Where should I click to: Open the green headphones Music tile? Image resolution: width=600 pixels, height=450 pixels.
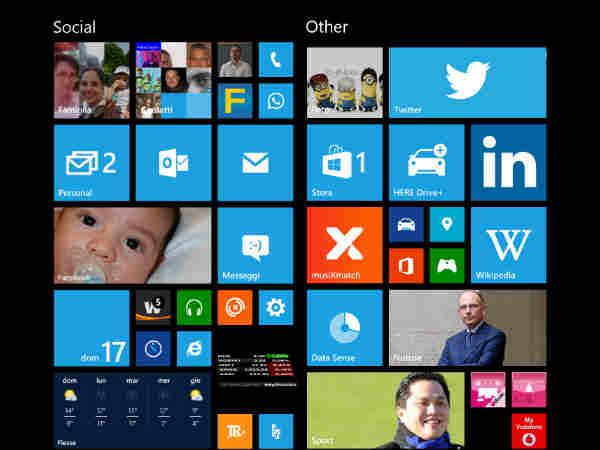[194, 307]
